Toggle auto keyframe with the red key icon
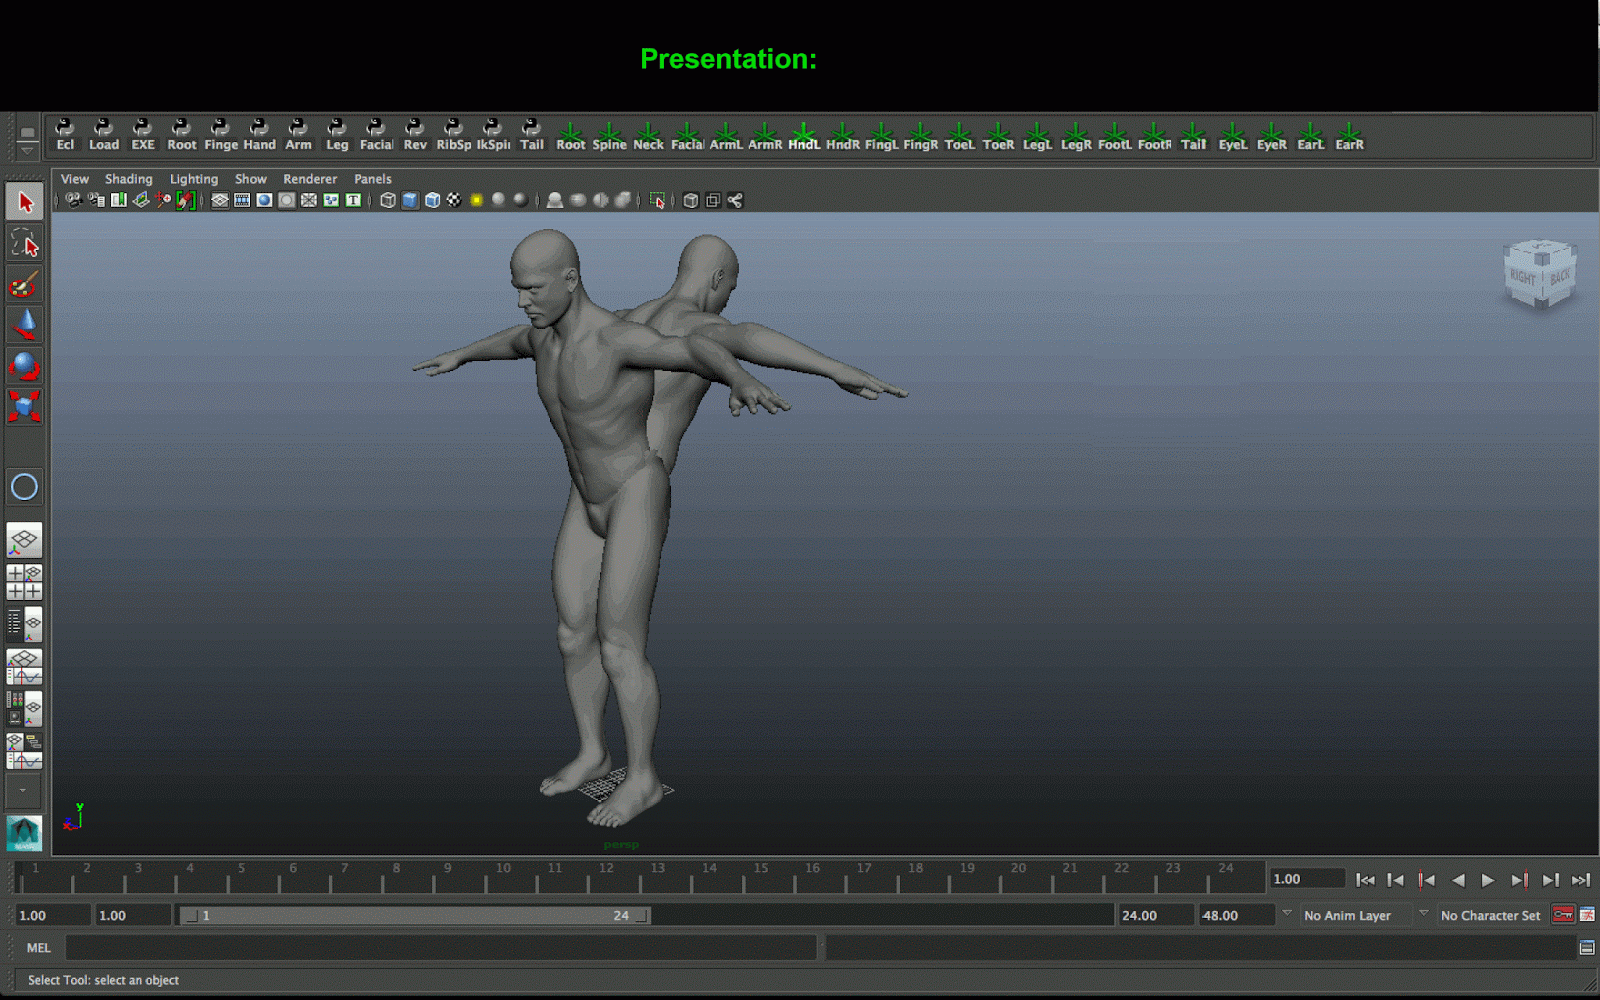The height and width of the screenshot is (1000, 1600). pyautogui.click(x=1562, y=914)
